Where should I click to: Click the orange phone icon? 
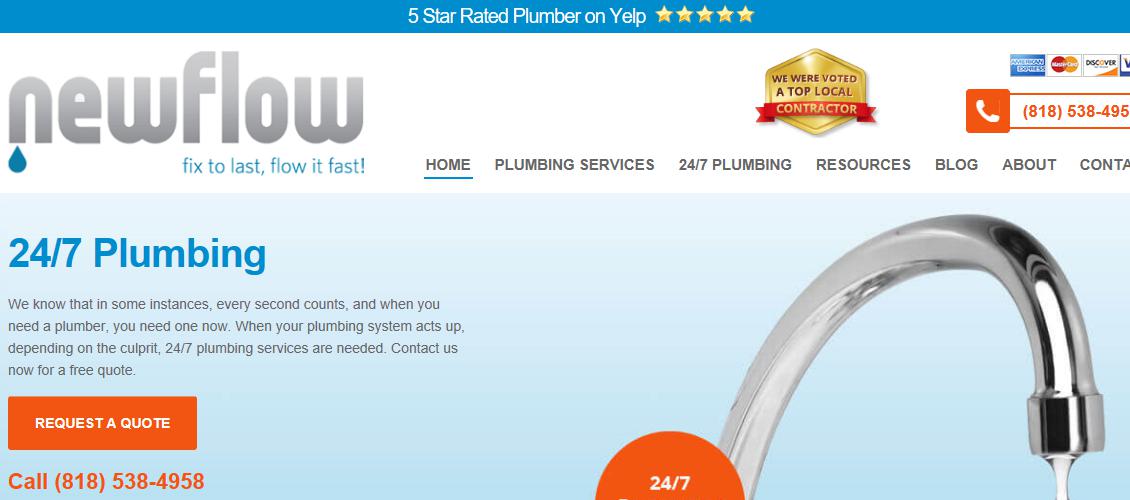(987, 111)
